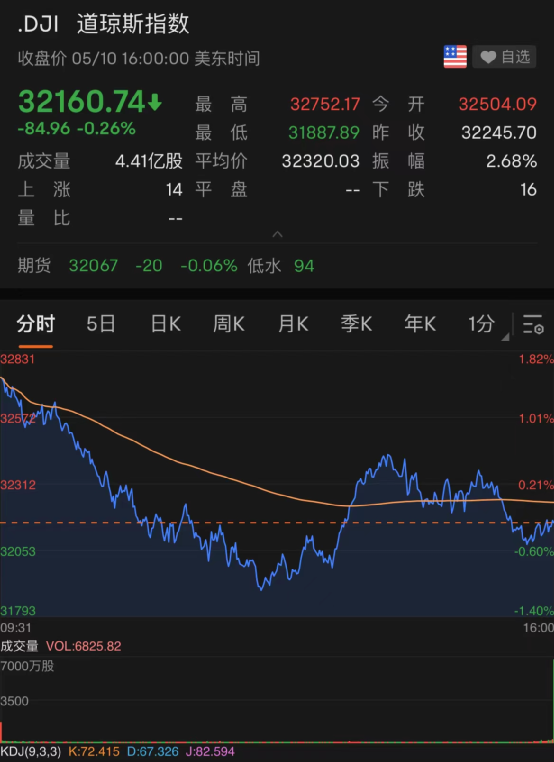This screenshot has height=762, width=554.
Task: Tap the 上涨 count 14
Action: coord(174,190)
